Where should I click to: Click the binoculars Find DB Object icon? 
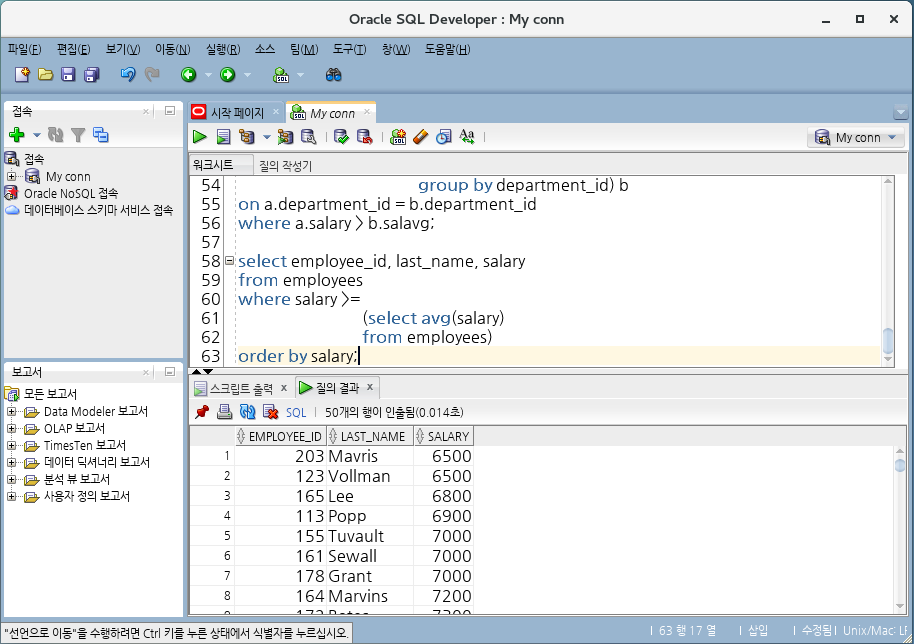pyautogui.click(x=333, y=75)
